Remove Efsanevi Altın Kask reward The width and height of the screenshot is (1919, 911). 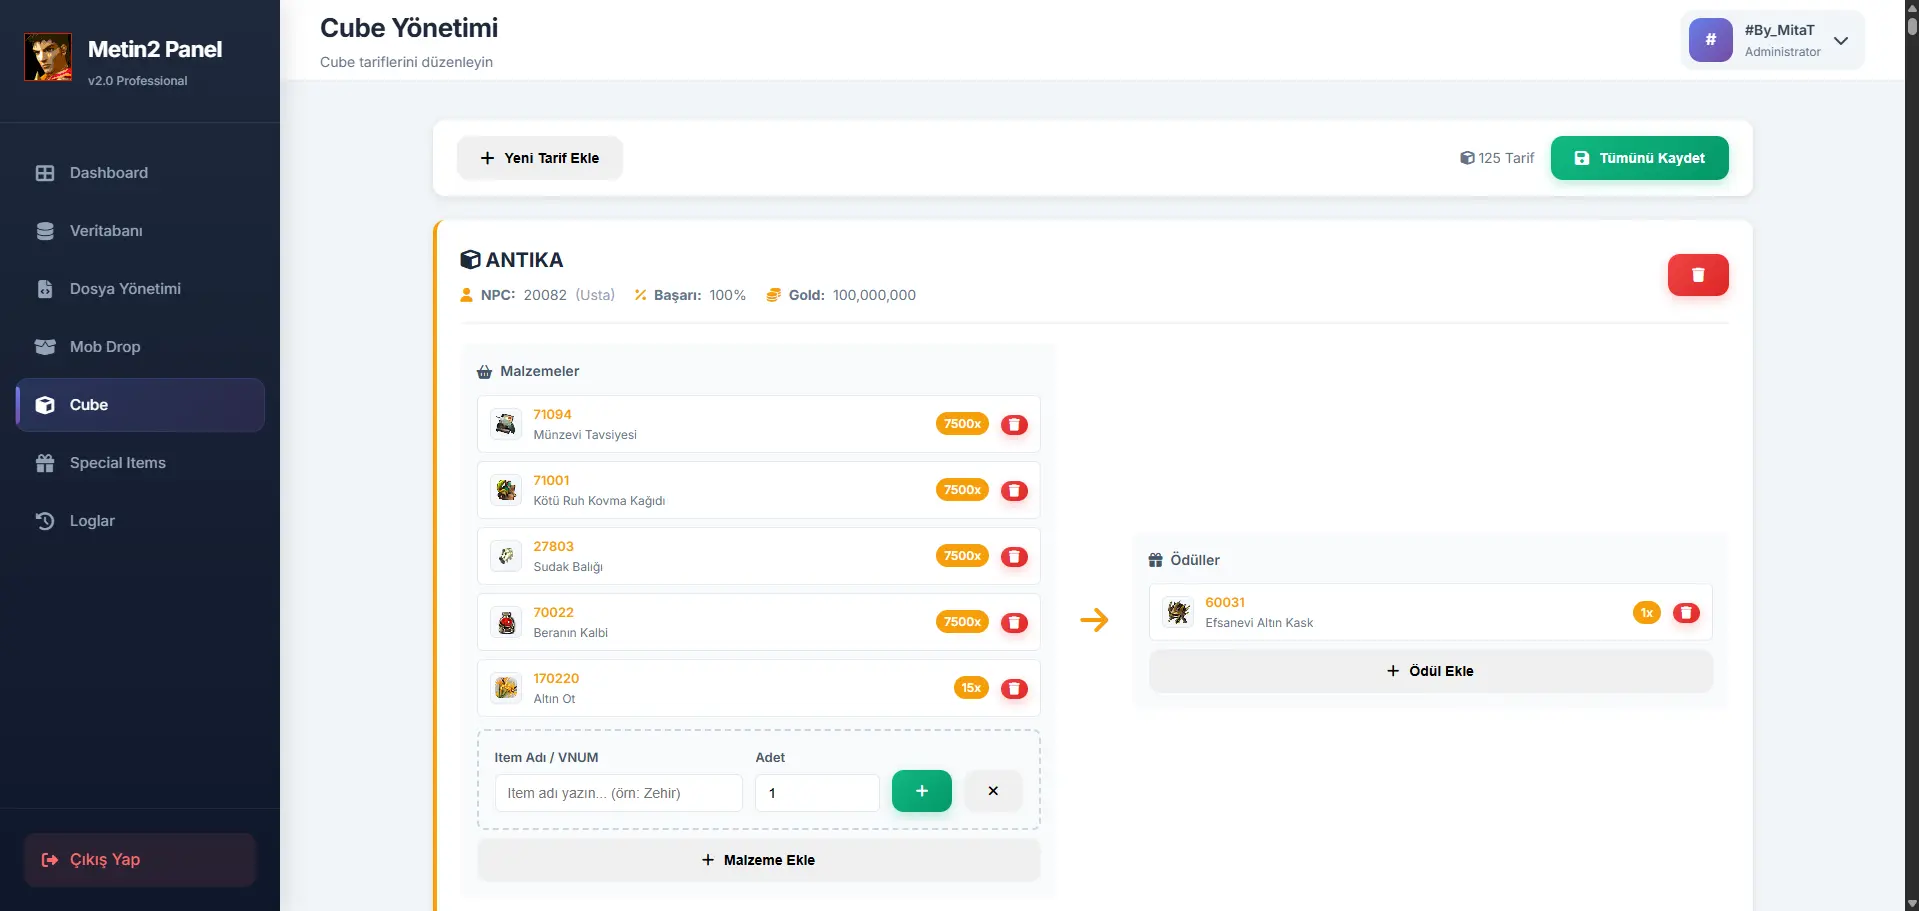pos(1686,613)
